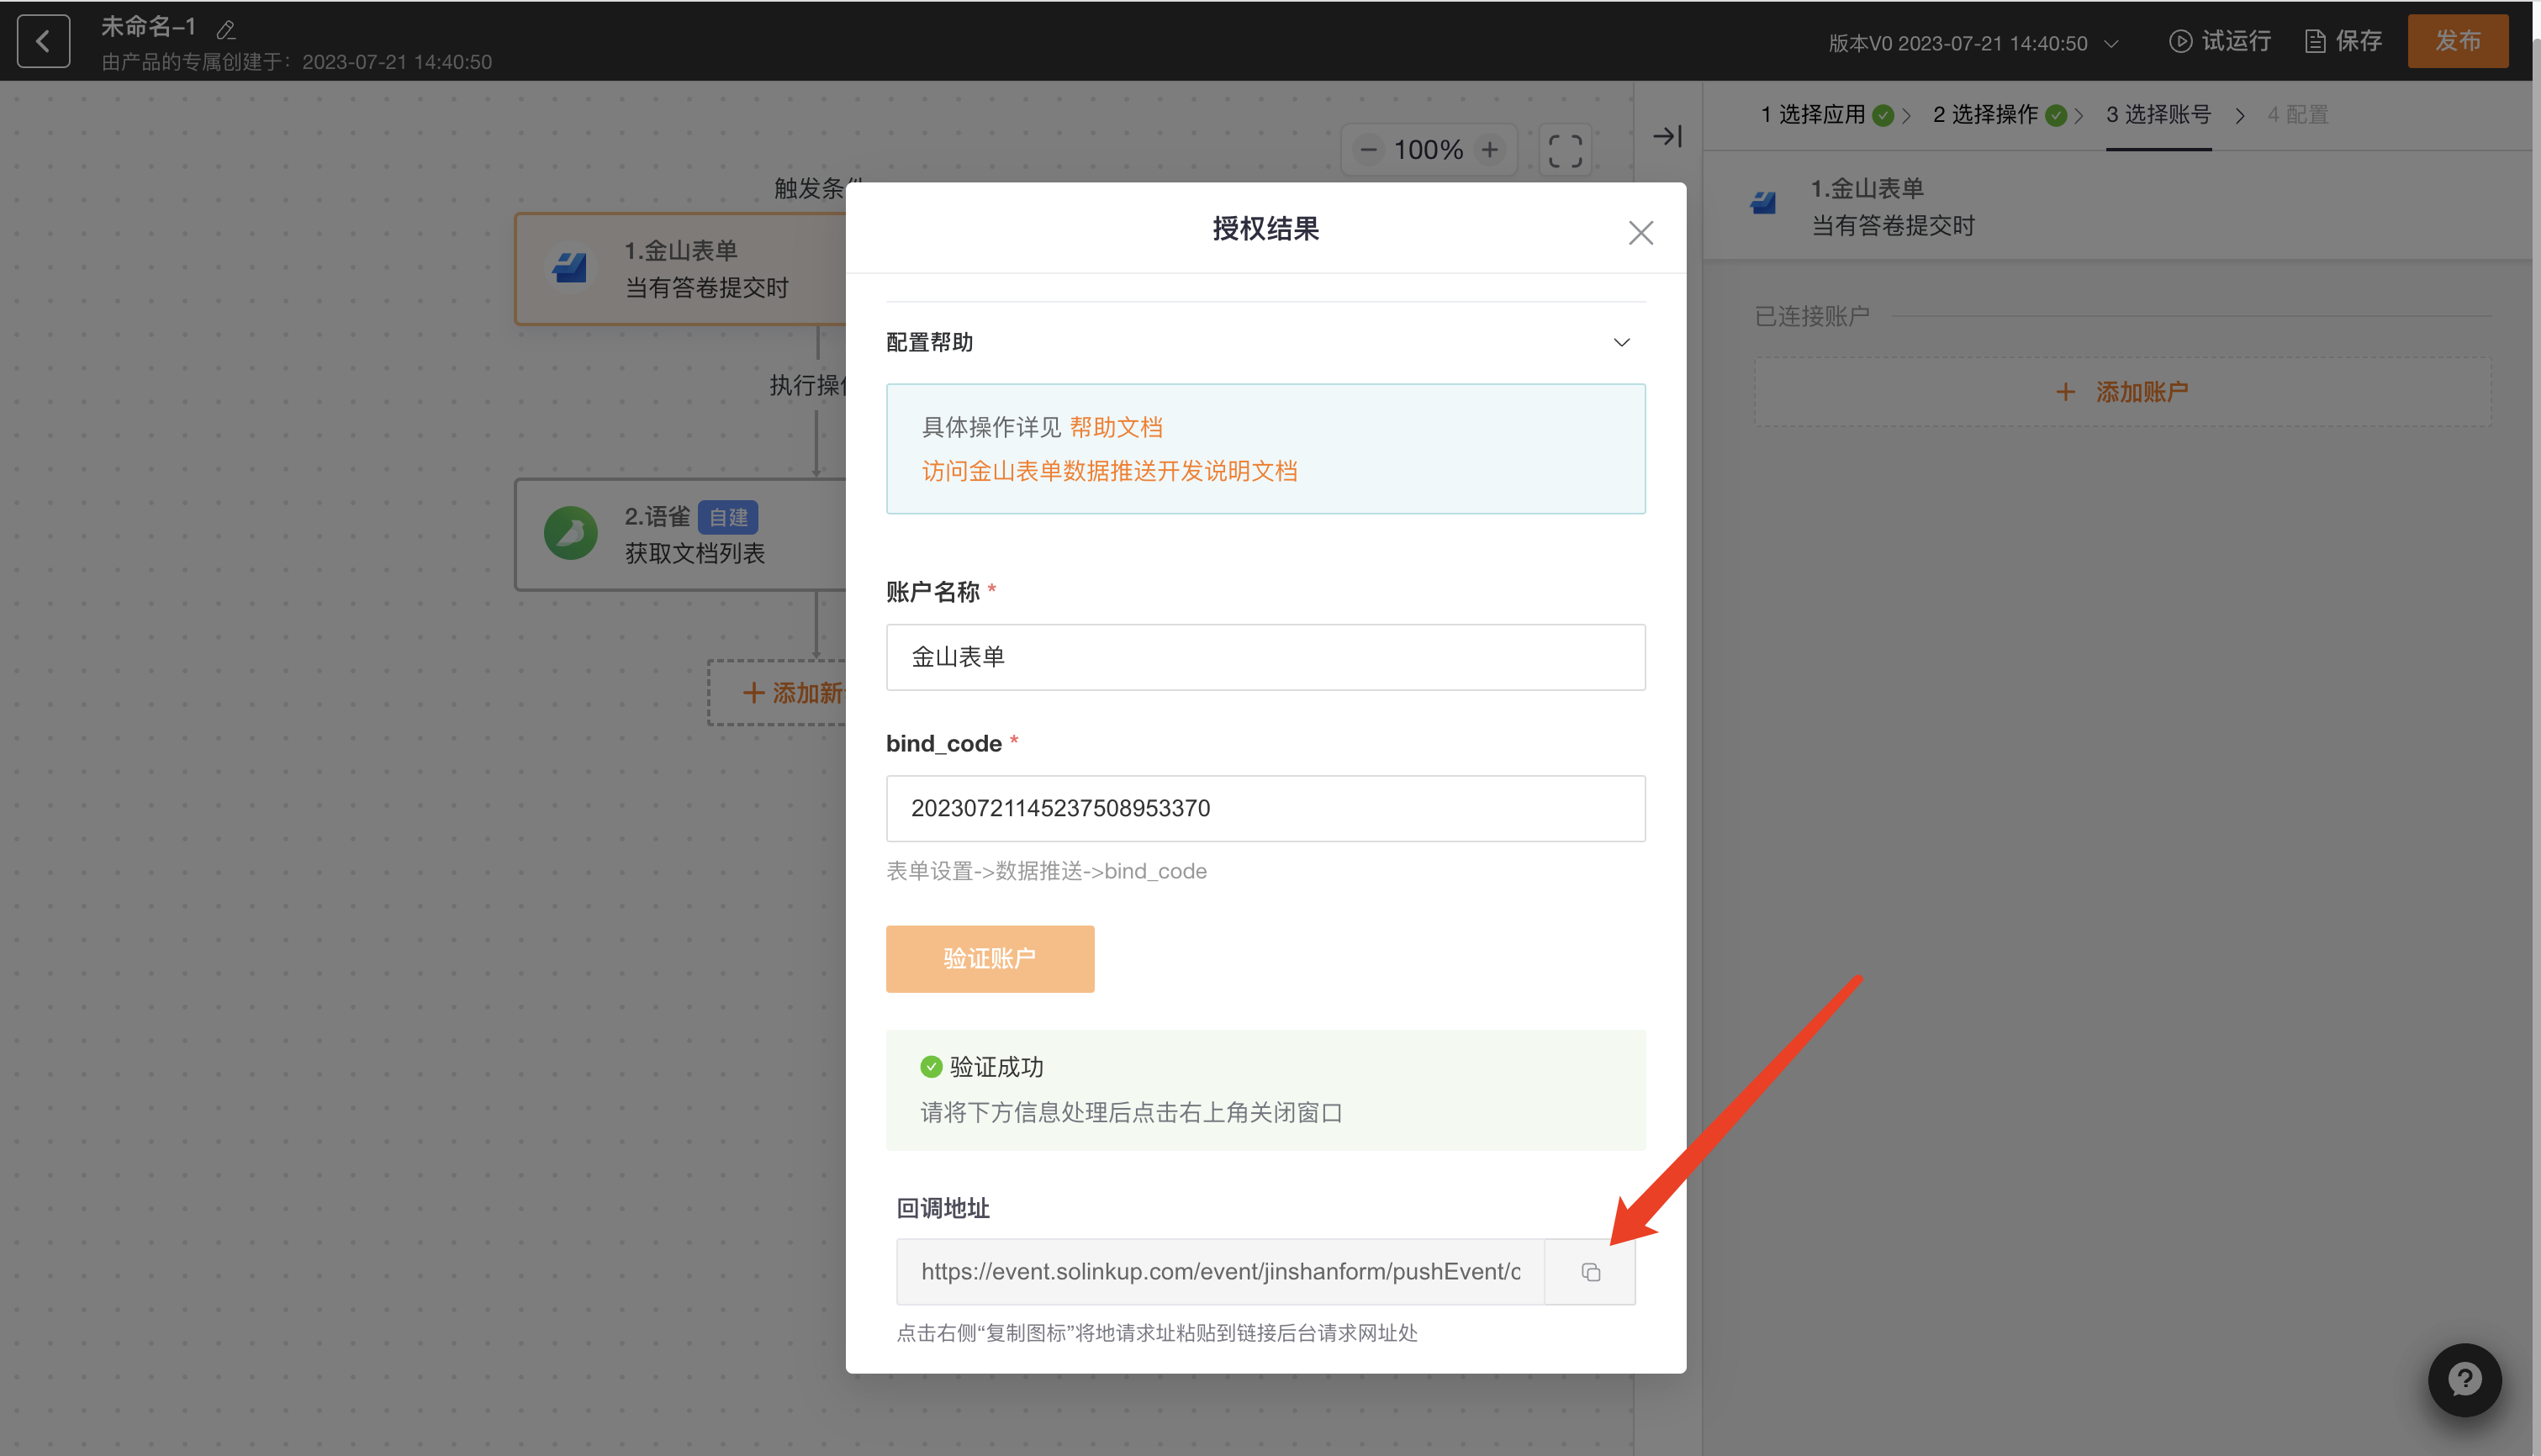Toggle fullscreen canvas view icon
Image resolution: width=2541 pixels, height=1456 pixels.
(1565, 151)
